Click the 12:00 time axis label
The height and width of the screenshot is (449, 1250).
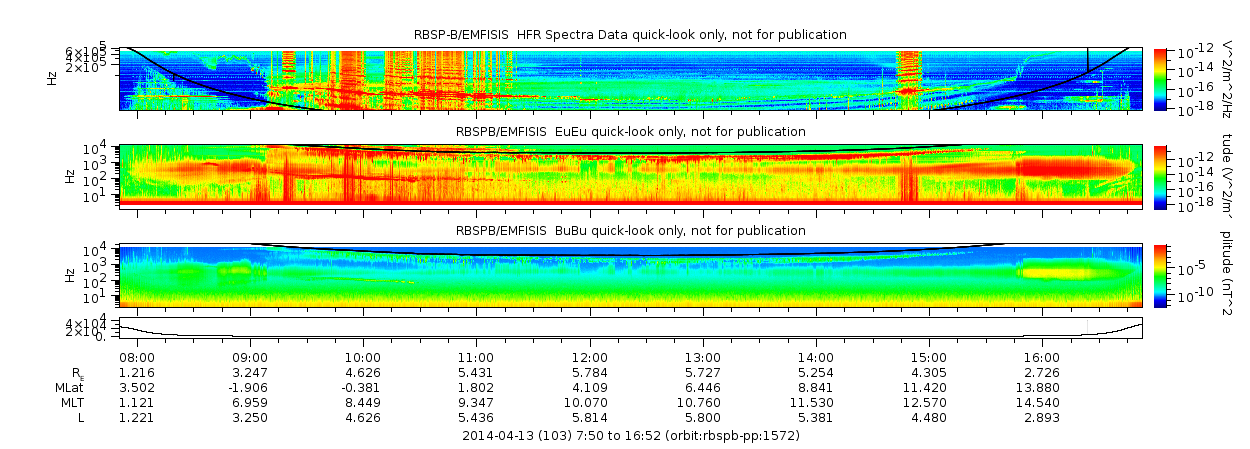coord(589,357)
